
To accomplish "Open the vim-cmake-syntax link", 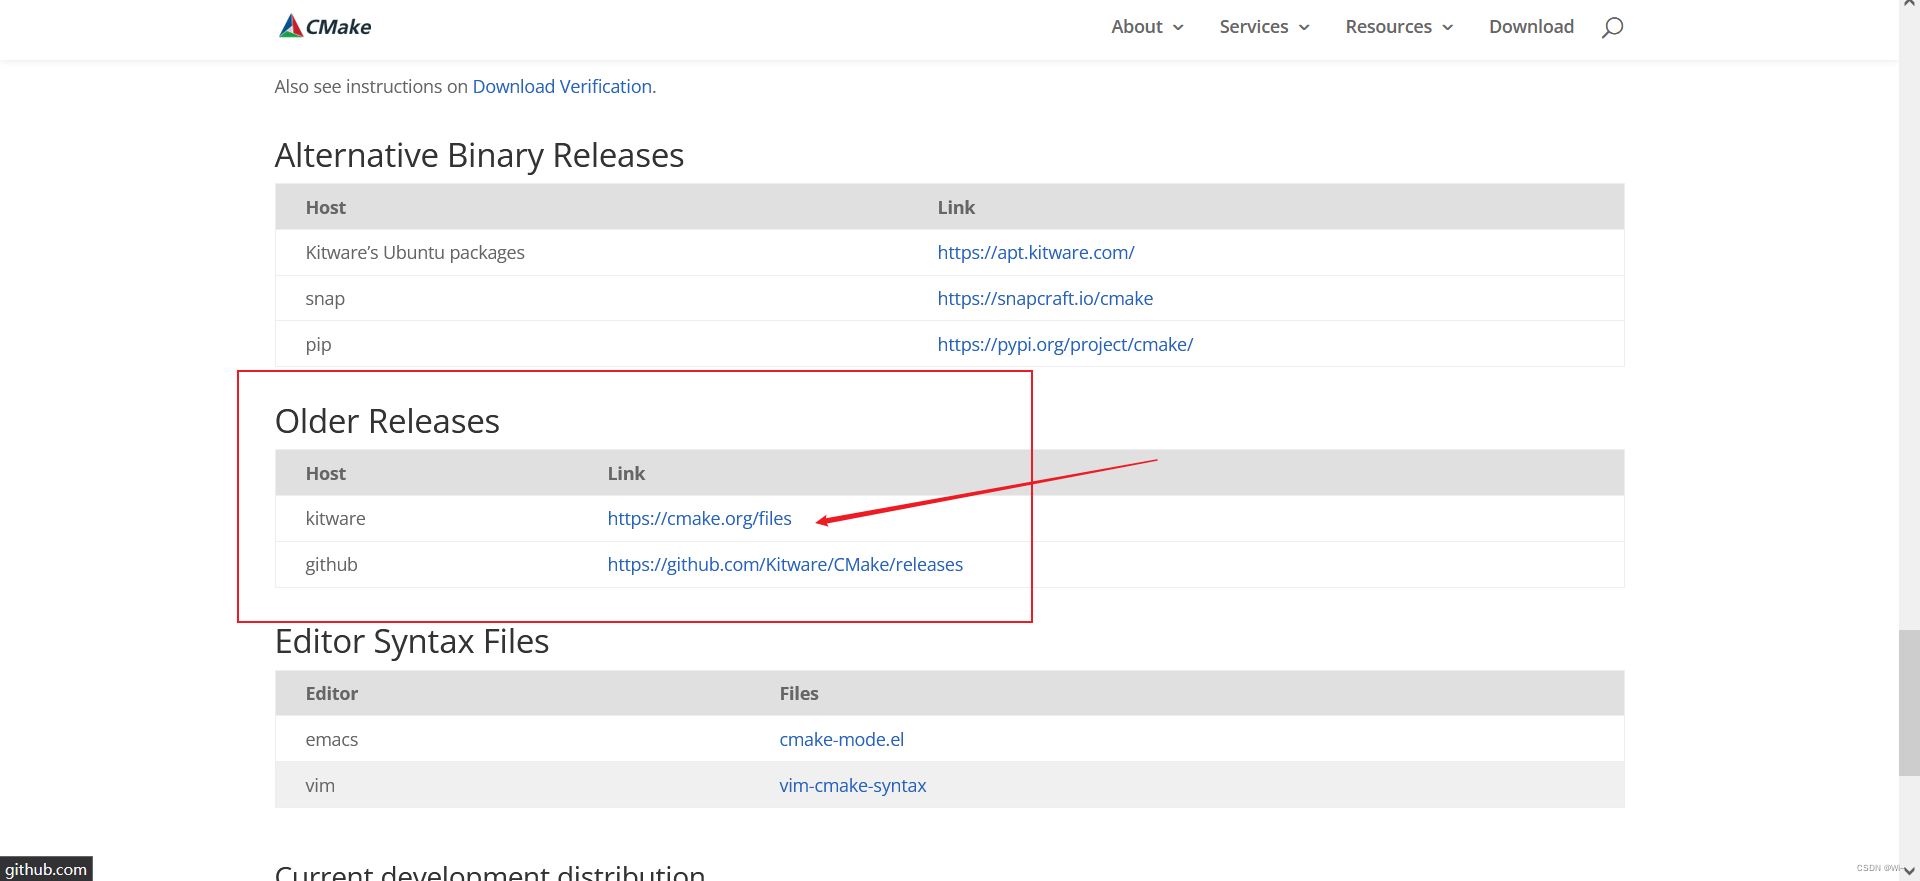I will [853, 786].
